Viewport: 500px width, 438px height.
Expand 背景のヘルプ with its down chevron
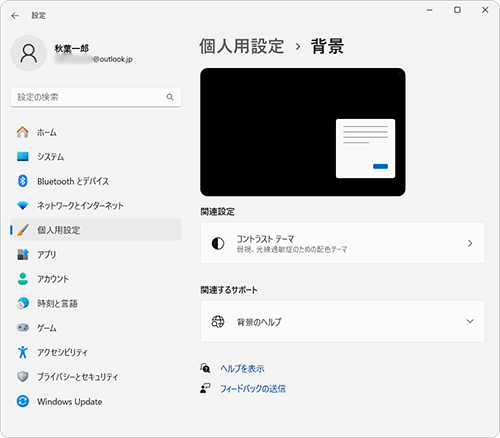pyautogui.click(x=470, y=321)
